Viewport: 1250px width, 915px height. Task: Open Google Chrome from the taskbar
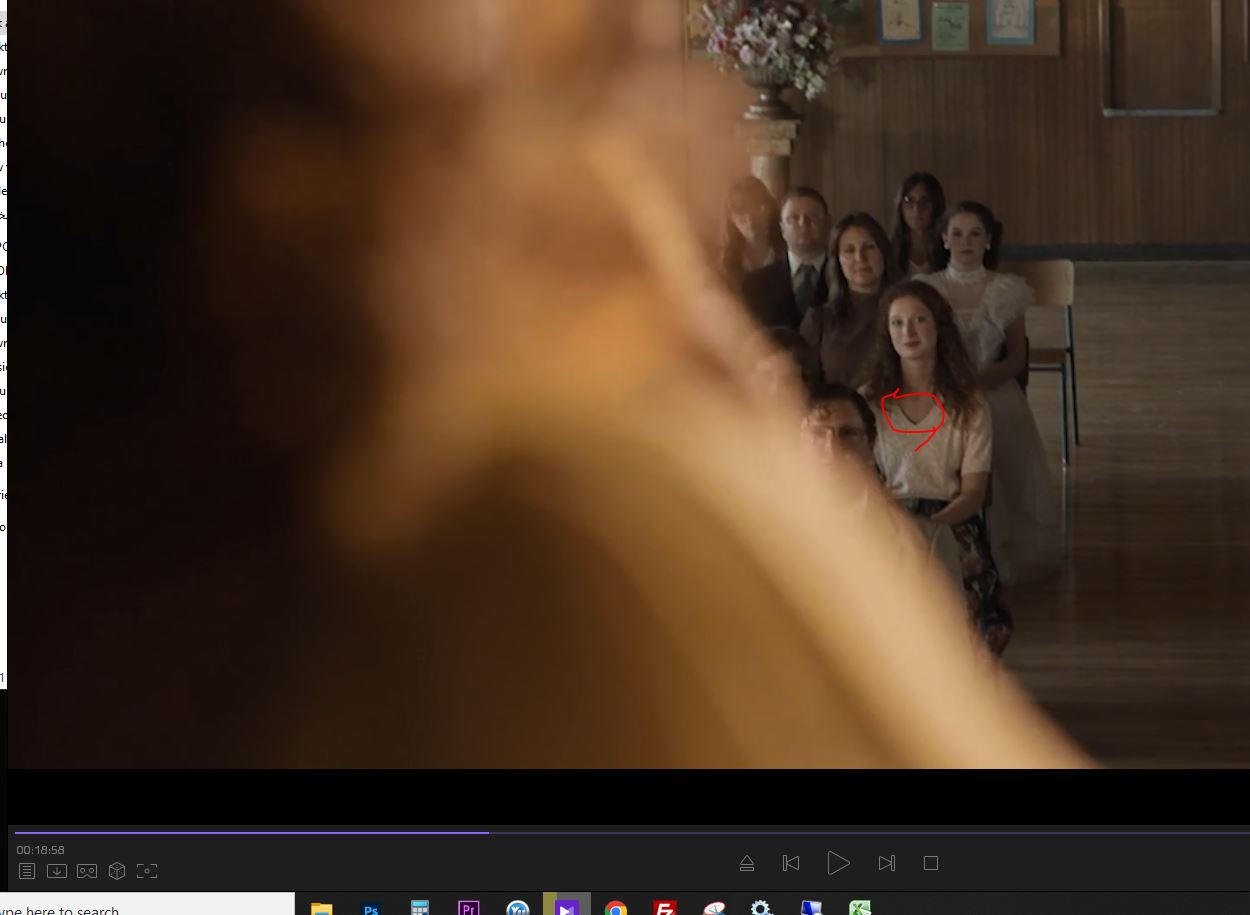point(615,908)
